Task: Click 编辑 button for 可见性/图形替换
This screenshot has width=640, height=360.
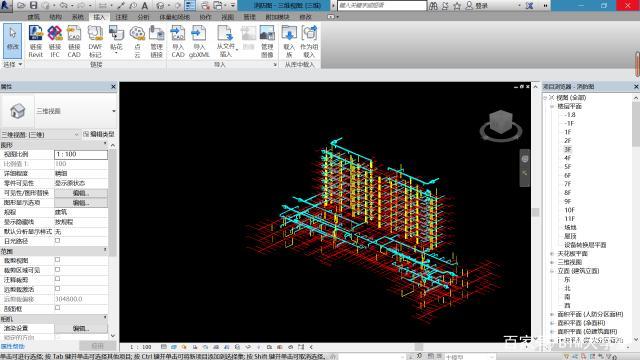Action: point(81,193)
